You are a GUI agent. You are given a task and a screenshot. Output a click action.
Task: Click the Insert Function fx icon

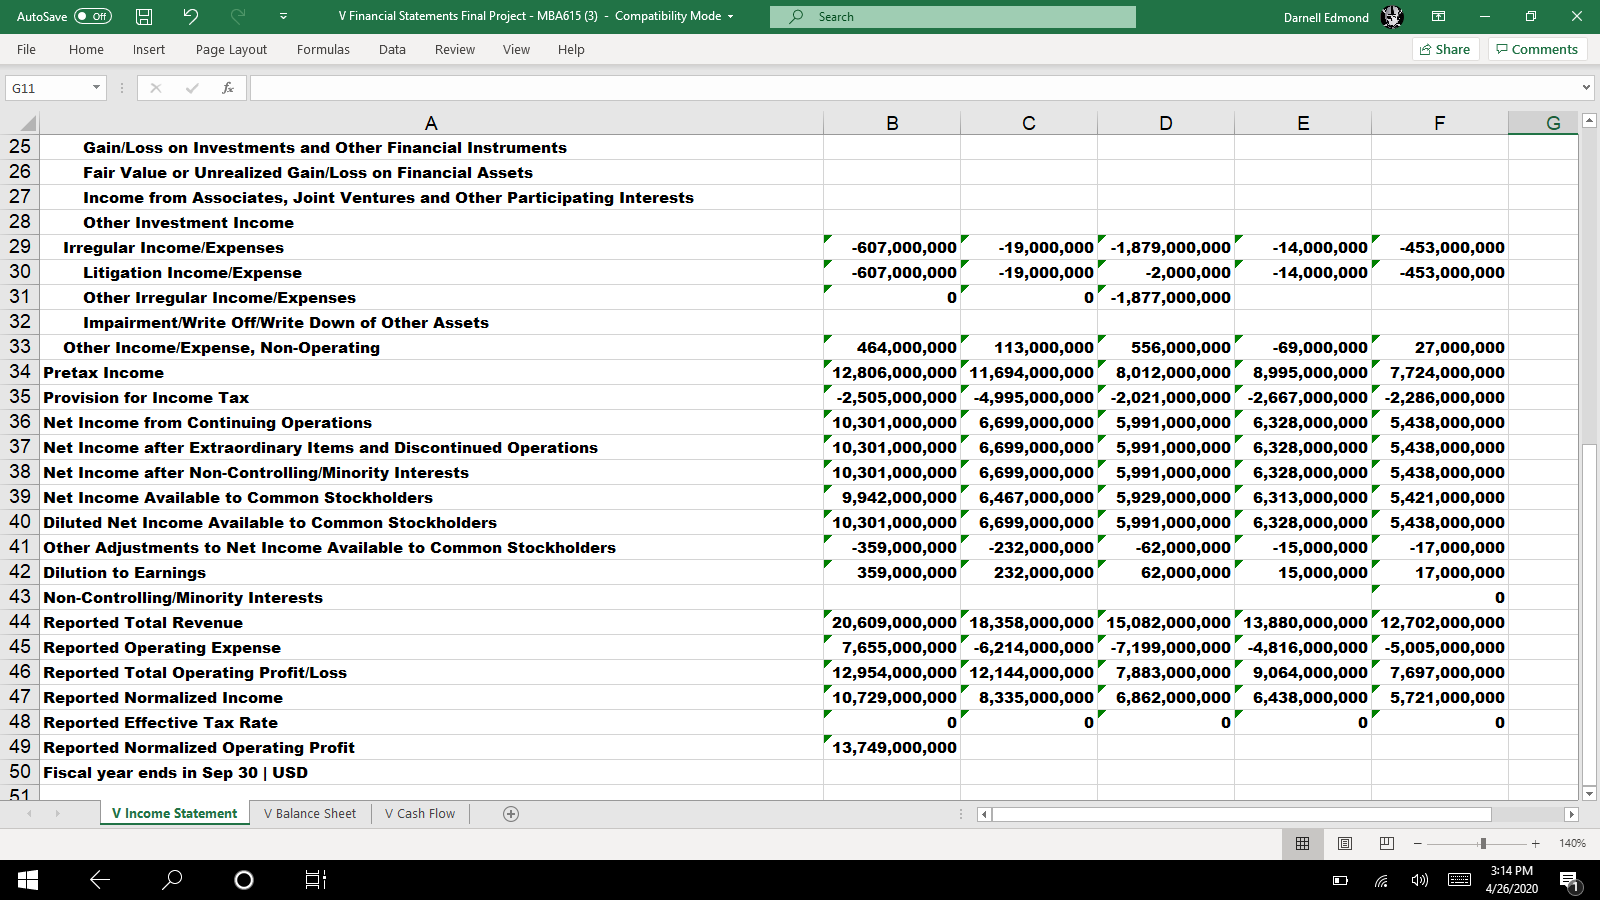pyautogui.click(x=228, y=88)
